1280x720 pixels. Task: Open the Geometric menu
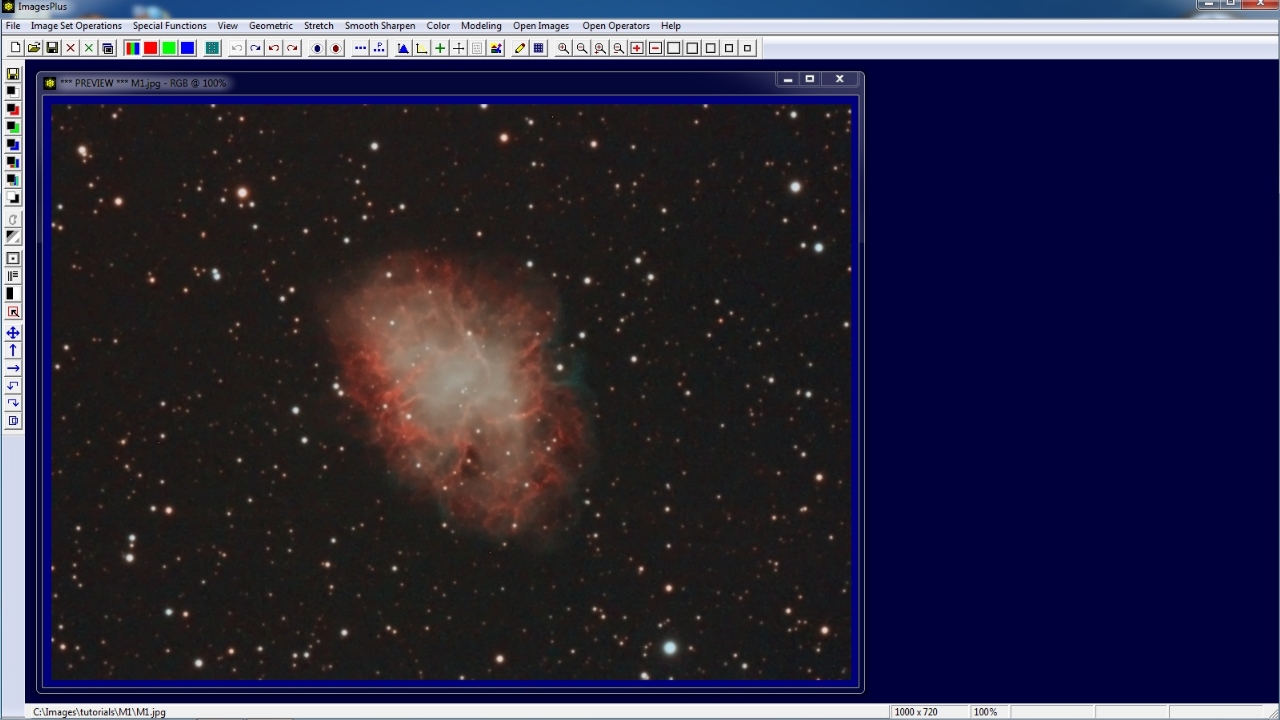(271, 26)
